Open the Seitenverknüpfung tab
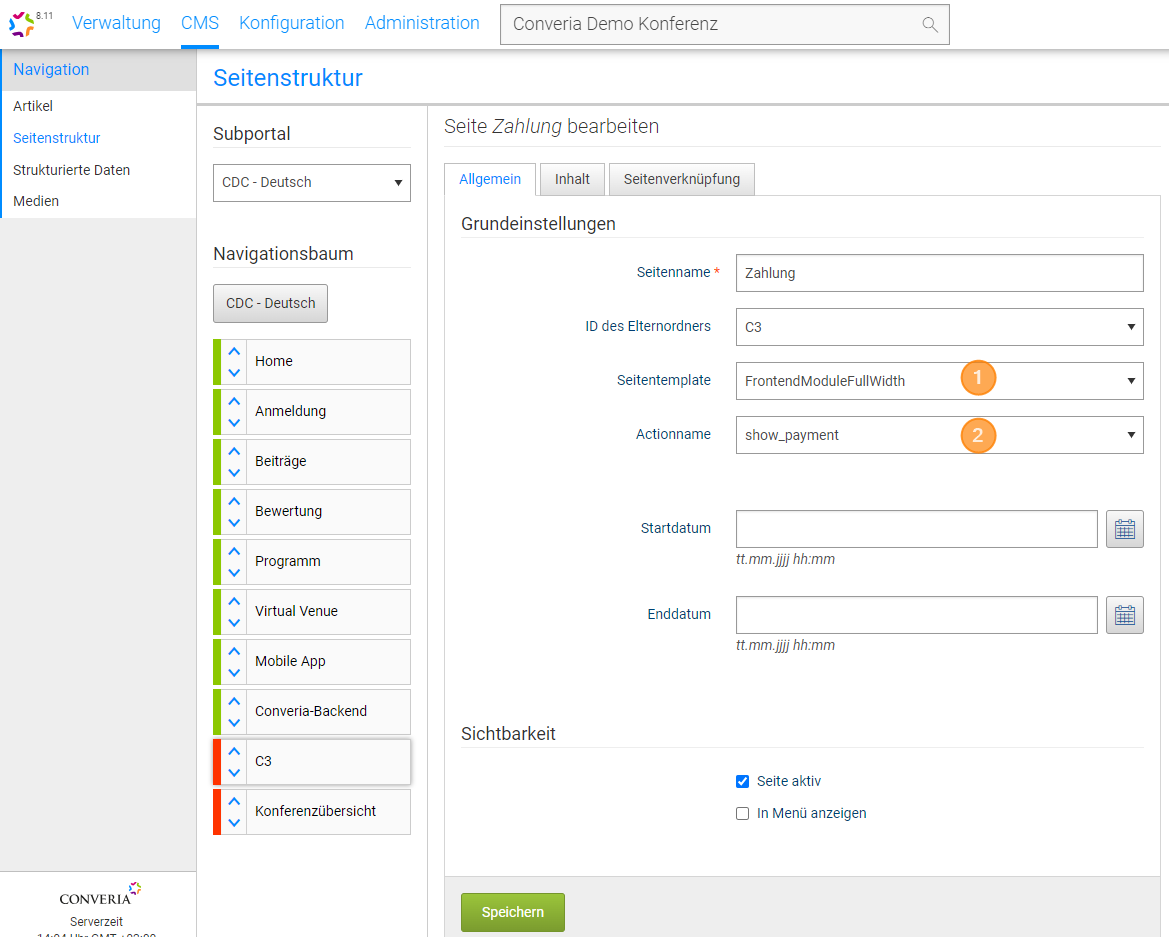The height and width of the screenshot is (937, 1169). 681,179
